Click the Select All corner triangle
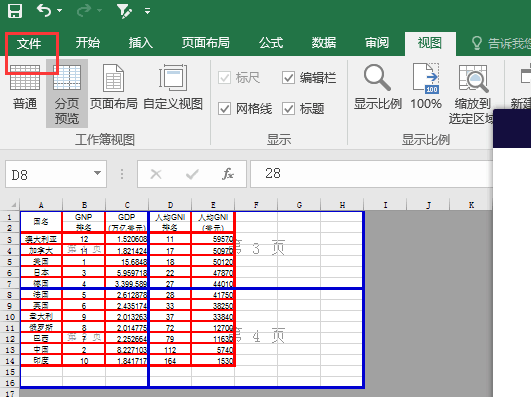 [x=14, y=205]
